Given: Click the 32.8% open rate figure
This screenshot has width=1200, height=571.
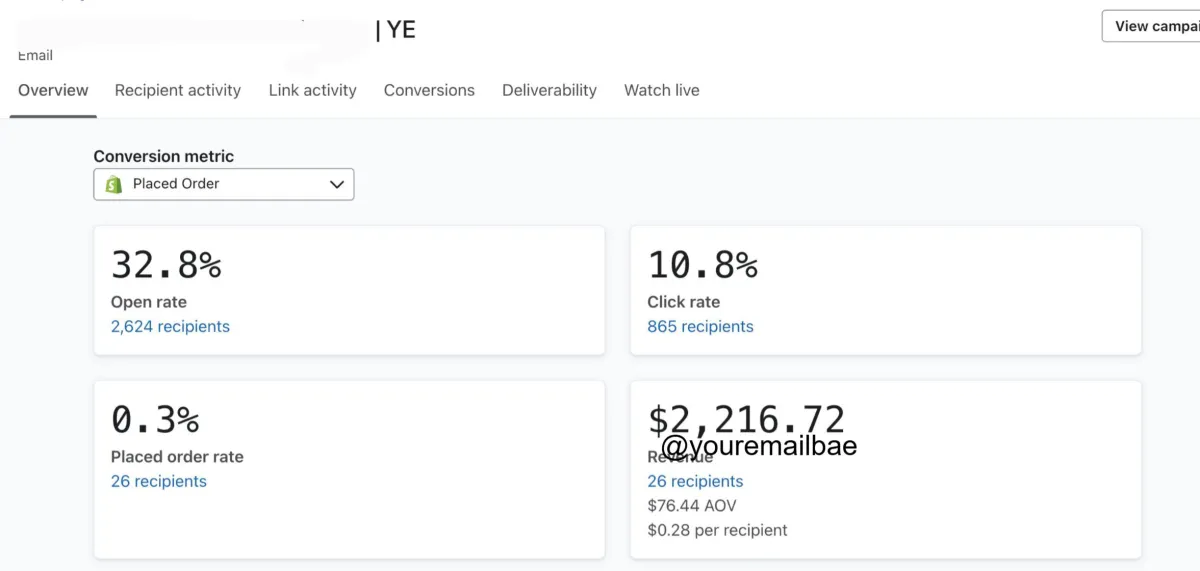Looking at the screenshot, I should click(166, 265).
